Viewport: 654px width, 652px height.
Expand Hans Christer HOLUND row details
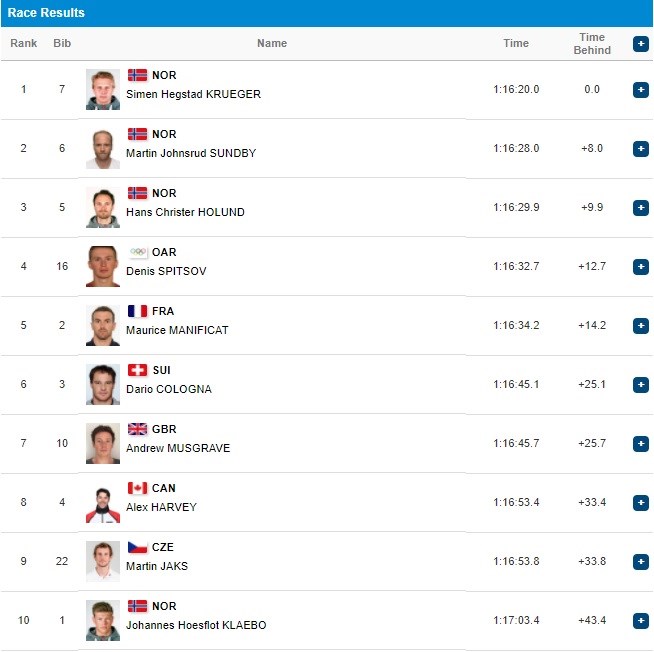coord(640,208)
